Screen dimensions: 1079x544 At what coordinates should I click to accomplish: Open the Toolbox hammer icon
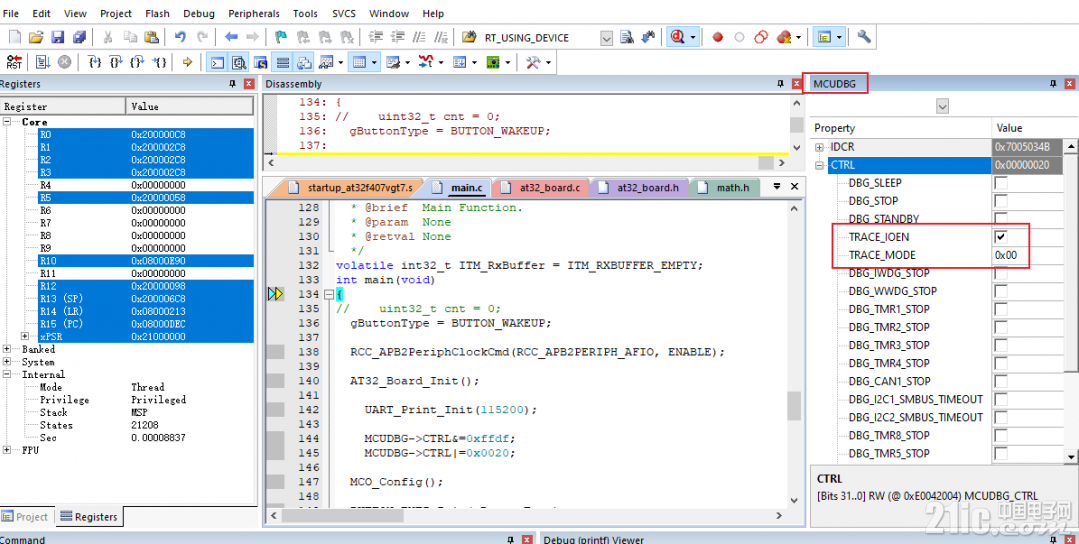533,63
